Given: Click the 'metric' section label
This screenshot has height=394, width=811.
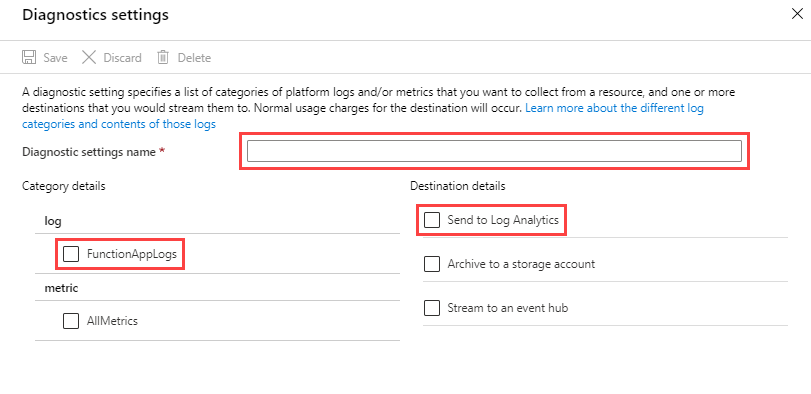Looking at the screenshot, I should pos(61,288).
